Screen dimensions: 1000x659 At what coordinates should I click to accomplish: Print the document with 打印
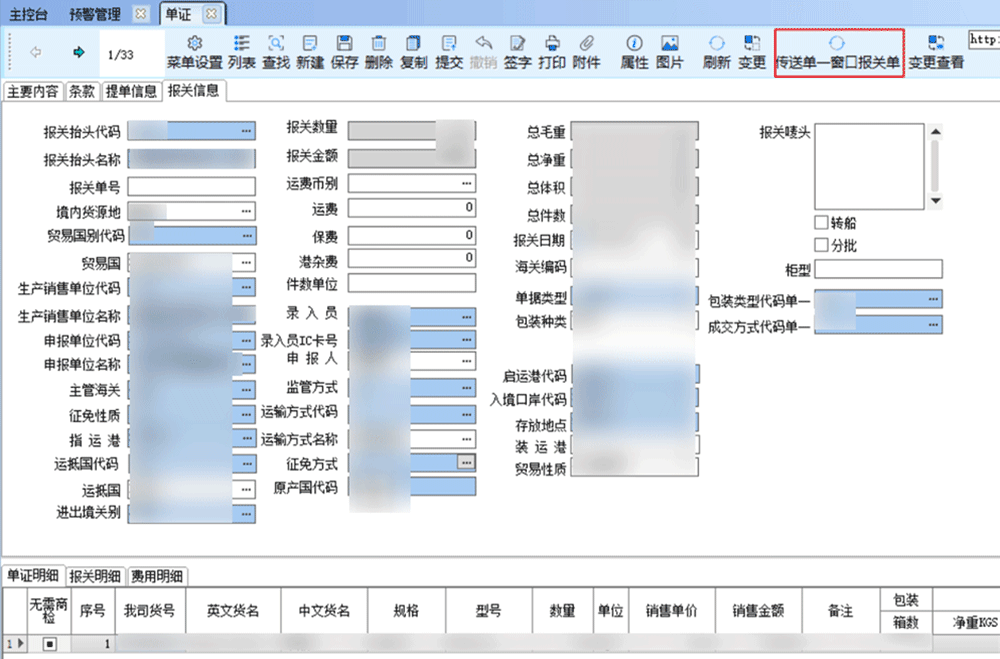click(552, 52)
